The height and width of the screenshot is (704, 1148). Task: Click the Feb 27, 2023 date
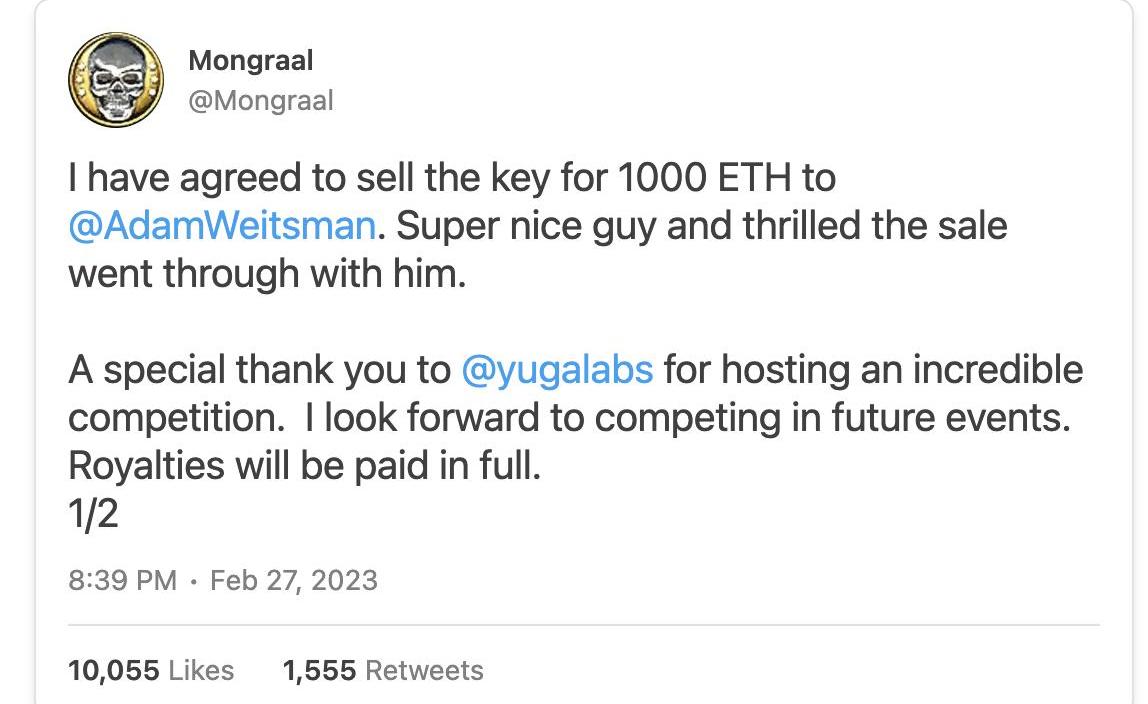[x=294, y=580]
